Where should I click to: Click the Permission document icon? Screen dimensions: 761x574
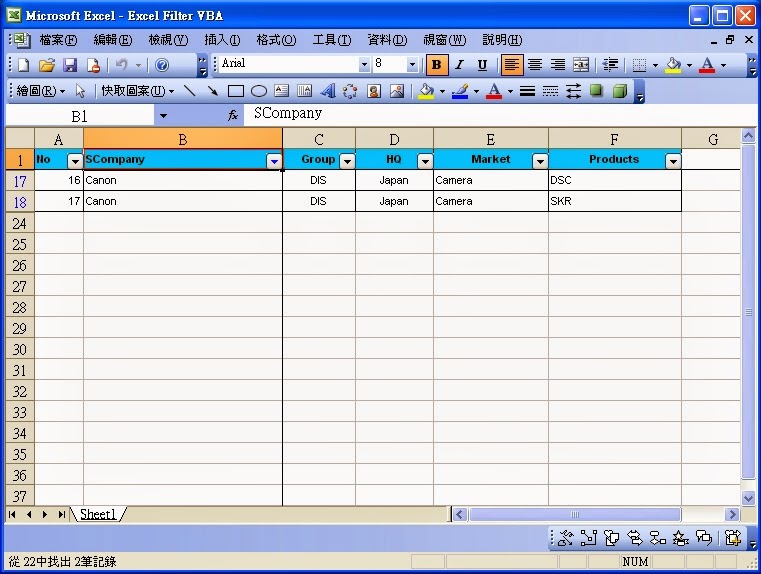click(93, 65)
